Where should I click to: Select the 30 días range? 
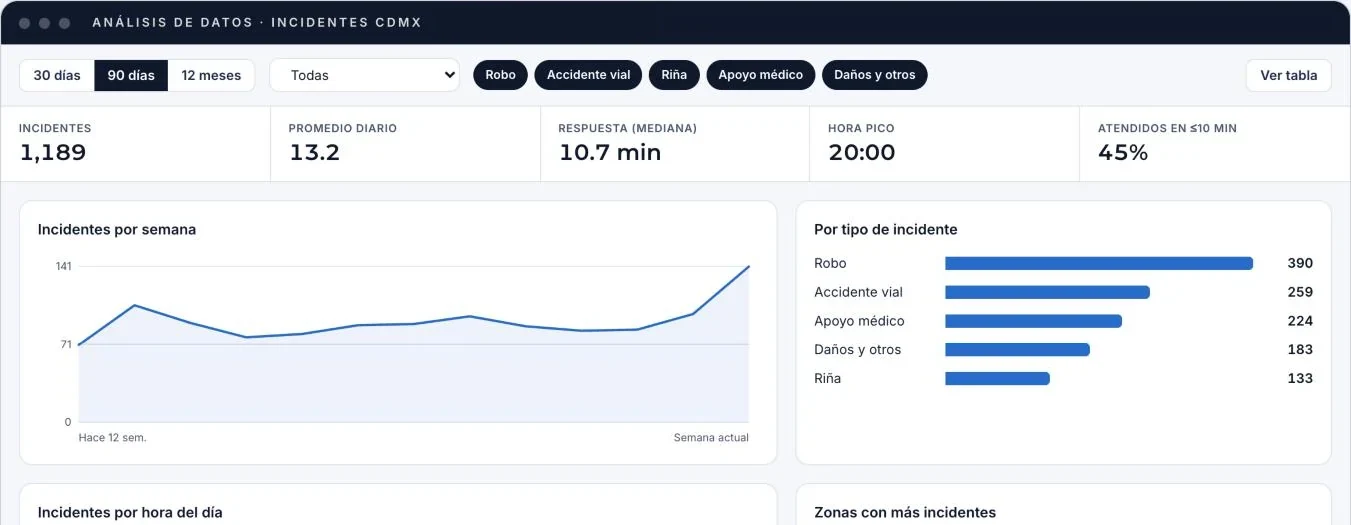(57, 75)
